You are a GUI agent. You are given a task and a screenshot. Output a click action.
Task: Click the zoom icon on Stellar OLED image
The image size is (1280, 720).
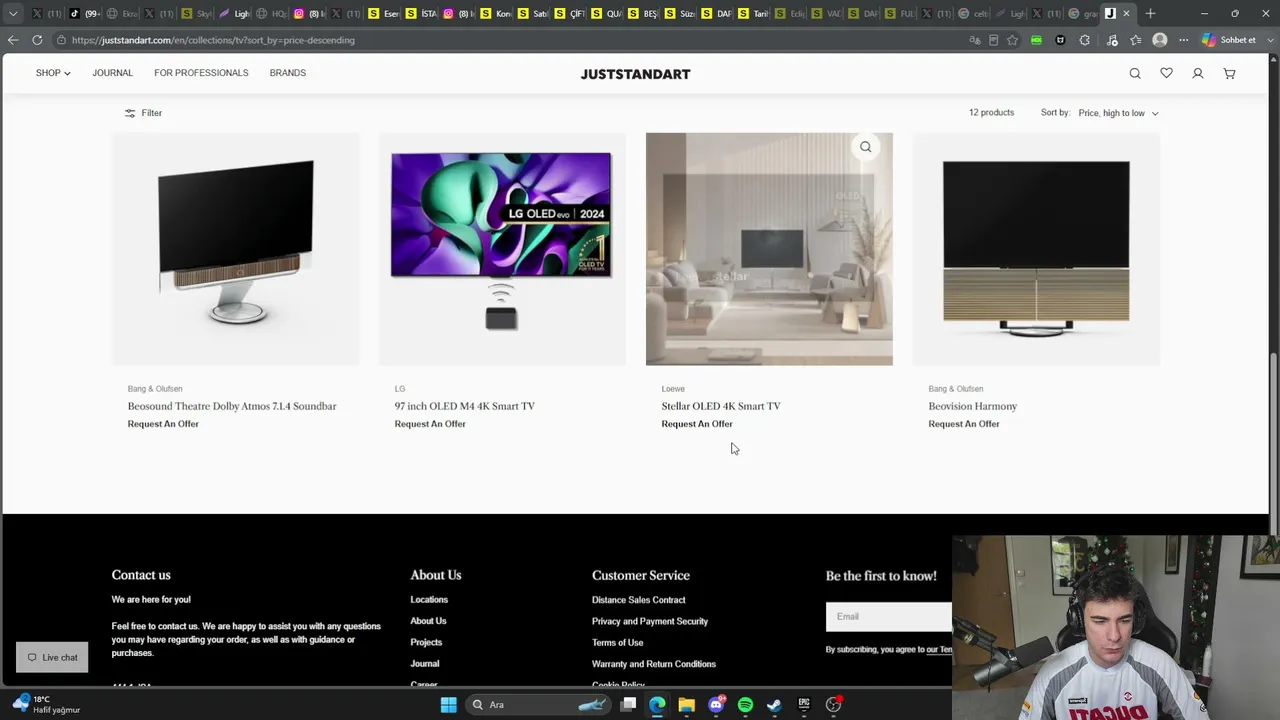(866, 147)
